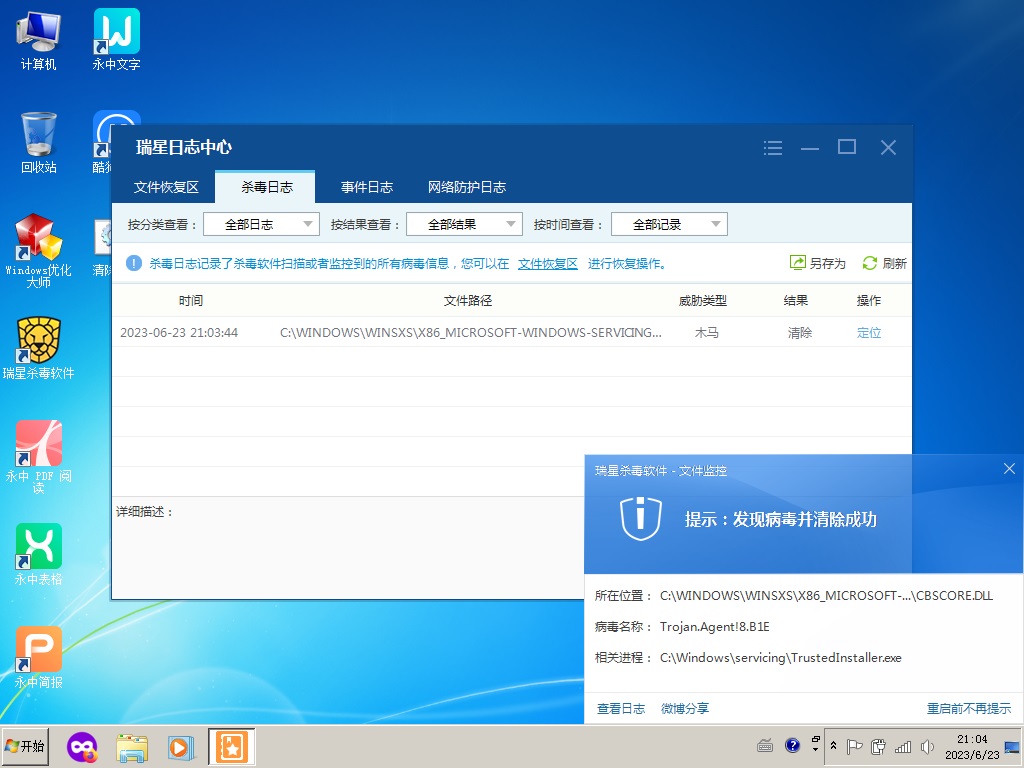Select the 杀毒日志 tab
Viewport: 1024px width, 768px height.
tap(266, 187)
